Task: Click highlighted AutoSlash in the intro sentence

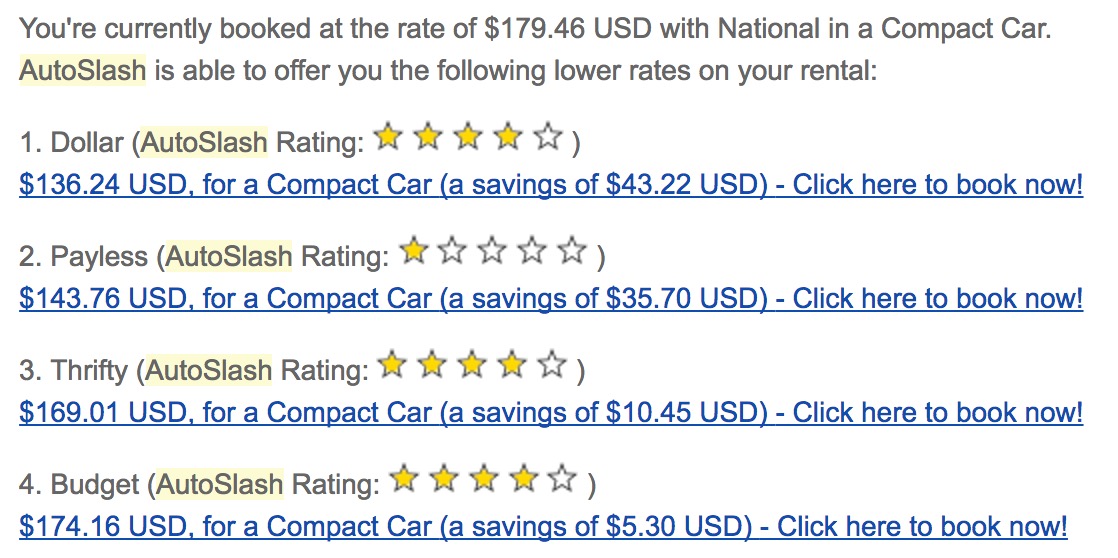Action: tap(82, 71)
